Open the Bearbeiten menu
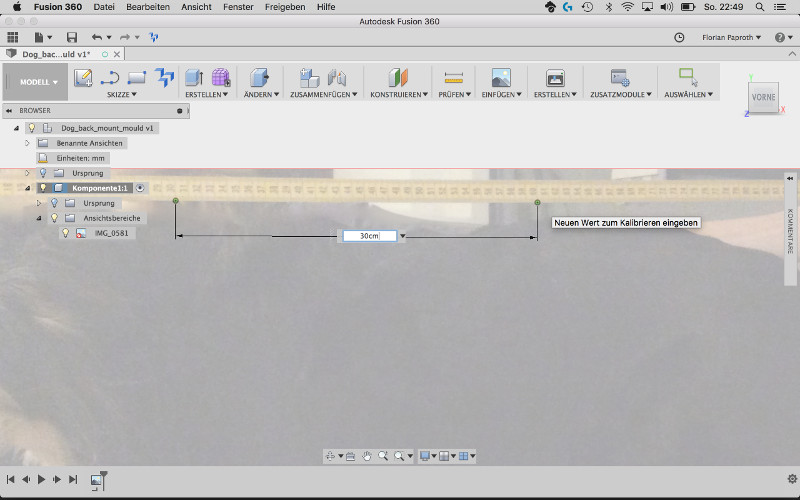 click(147, 7)
